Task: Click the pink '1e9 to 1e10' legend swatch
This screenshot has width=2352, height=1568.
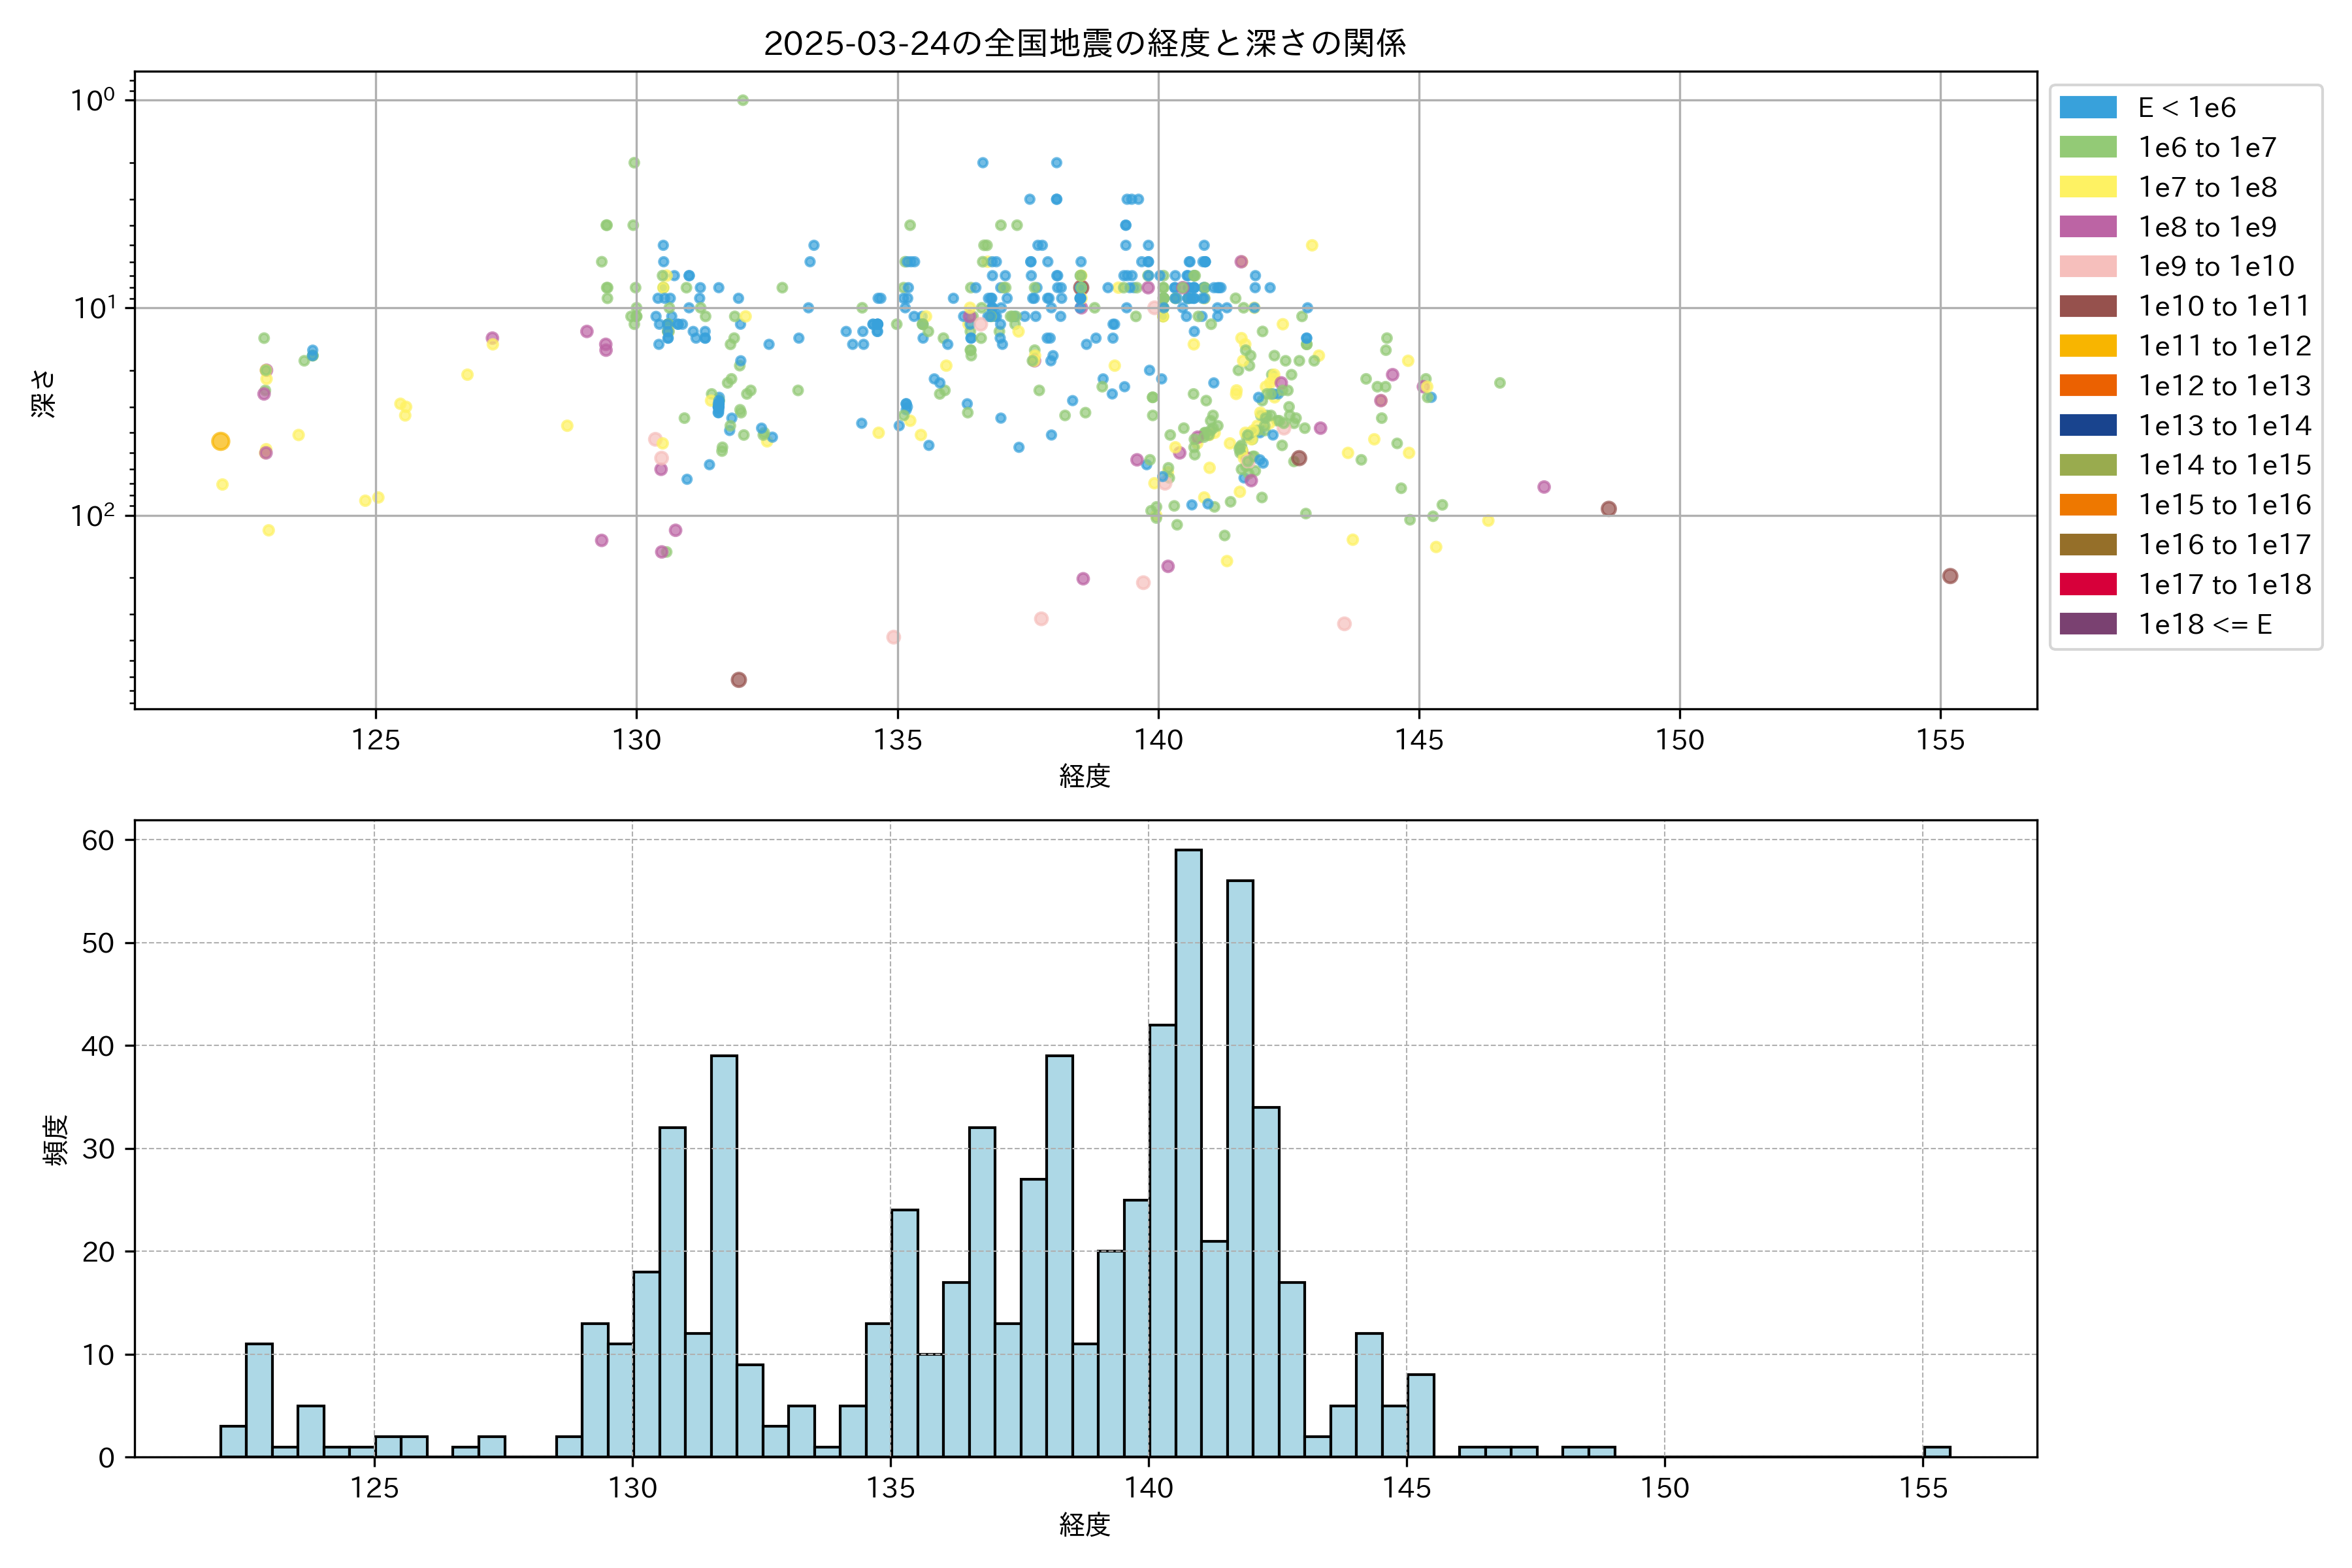Action: pos(2088,266)
